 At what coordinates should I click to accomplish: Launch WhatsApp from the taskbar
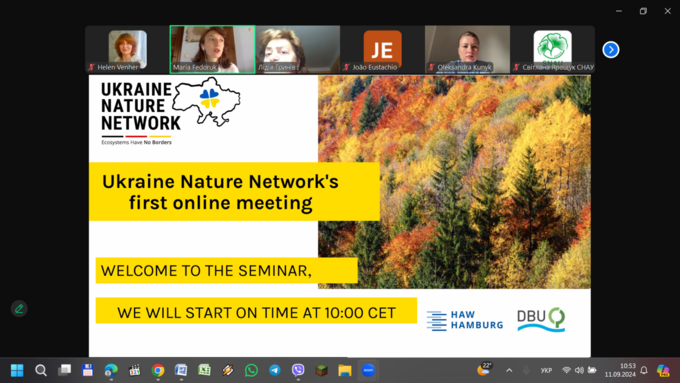(x=251, y=370)
